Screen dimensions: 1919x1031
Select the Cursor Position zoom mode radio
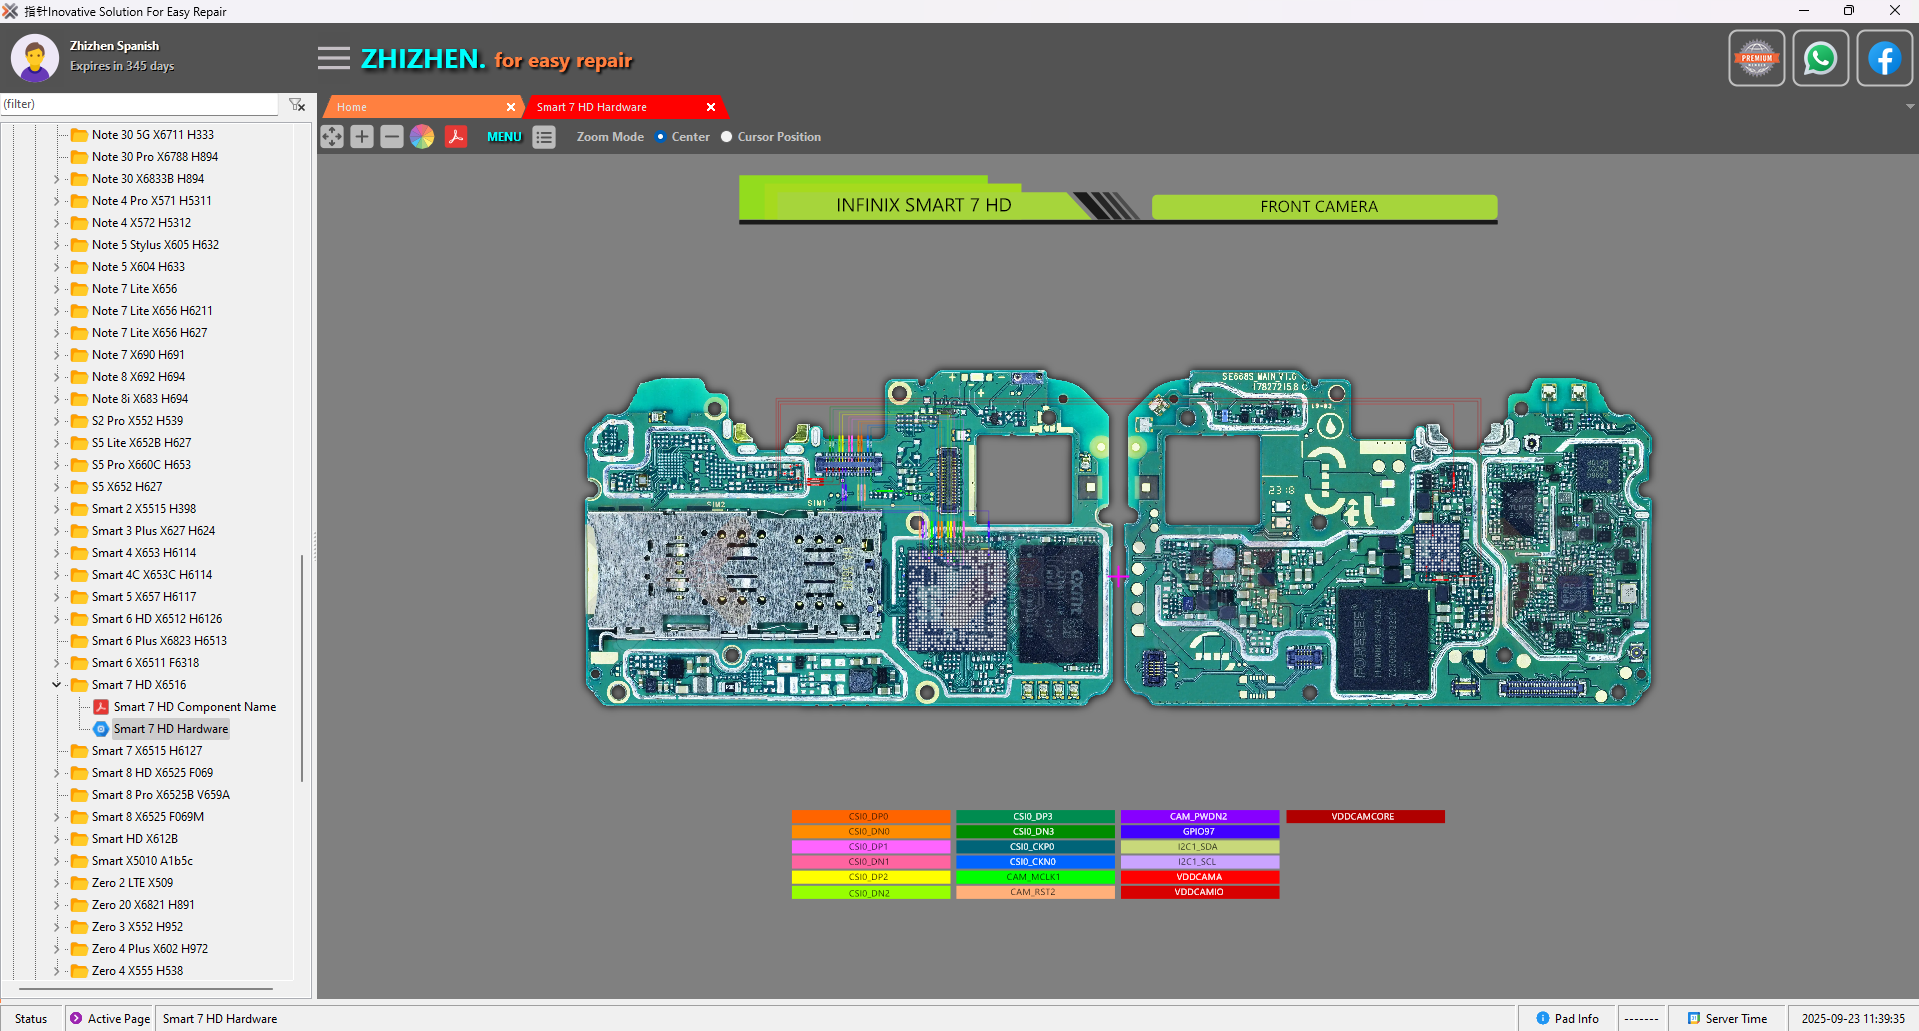point(727,137)
